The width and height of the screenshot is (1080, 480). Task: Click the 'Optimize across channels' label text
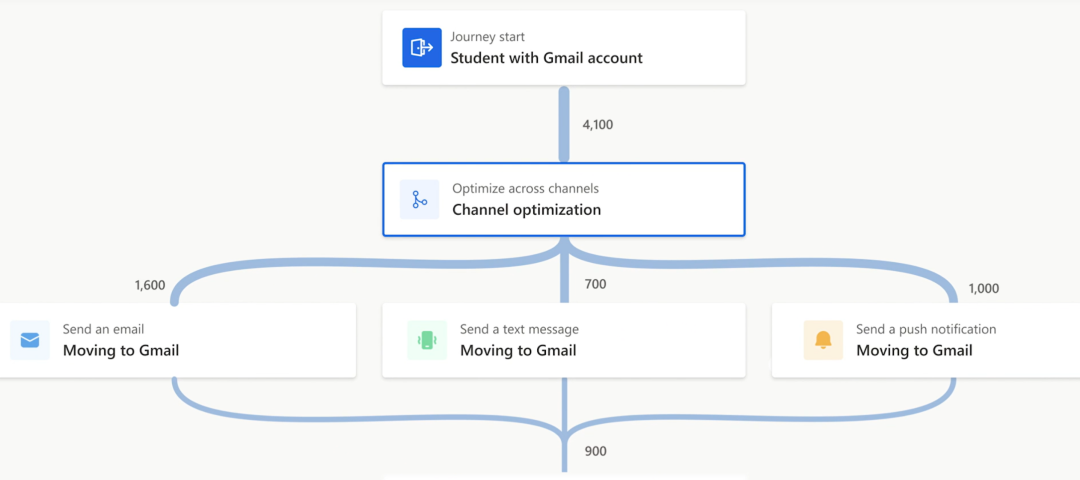526,188
